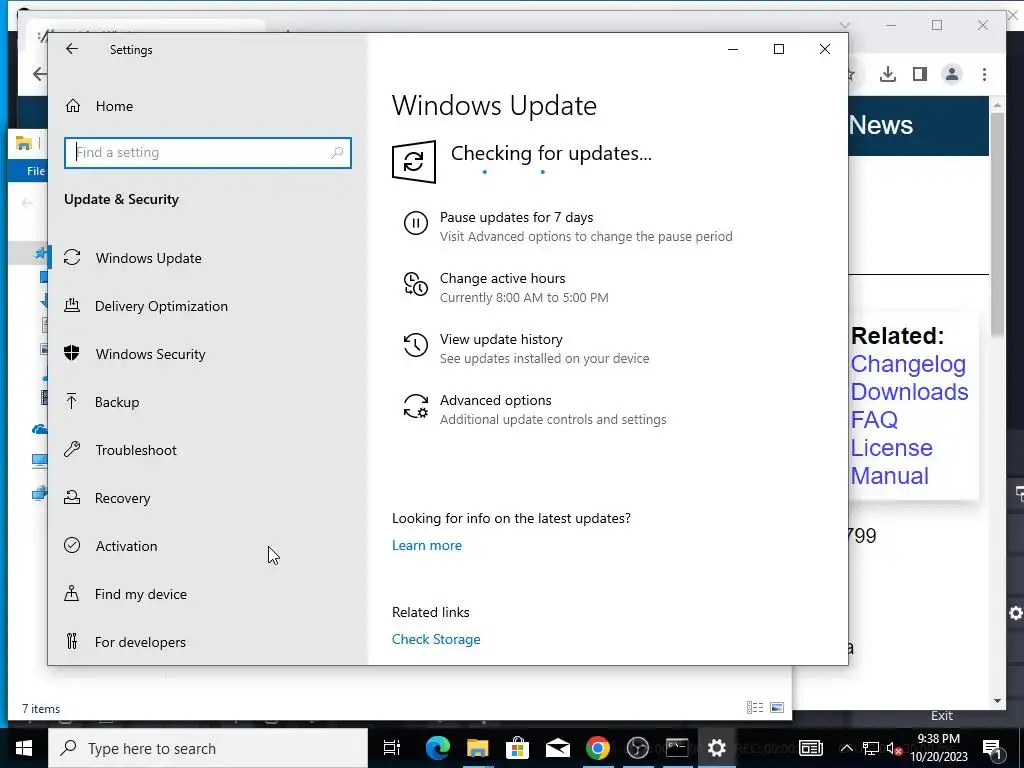Launch Microsoft Edge from taskbar
The image size is (1024, 768).
click(437, 748)
